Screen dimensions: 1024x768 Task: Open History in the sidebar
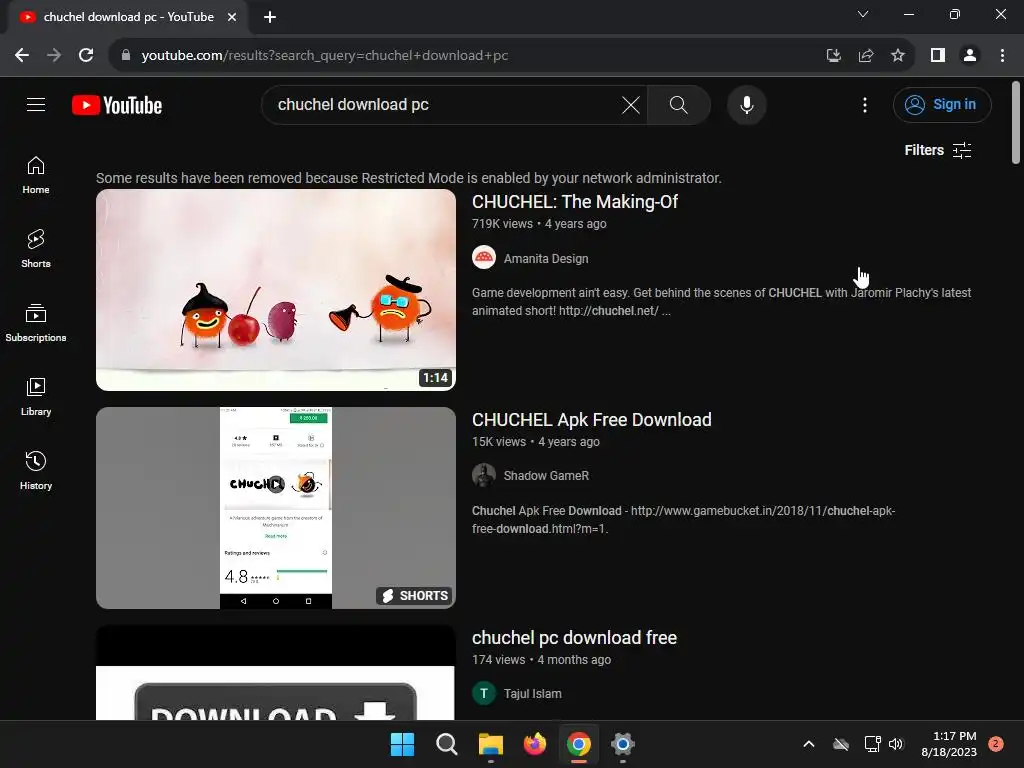(36, 470)
